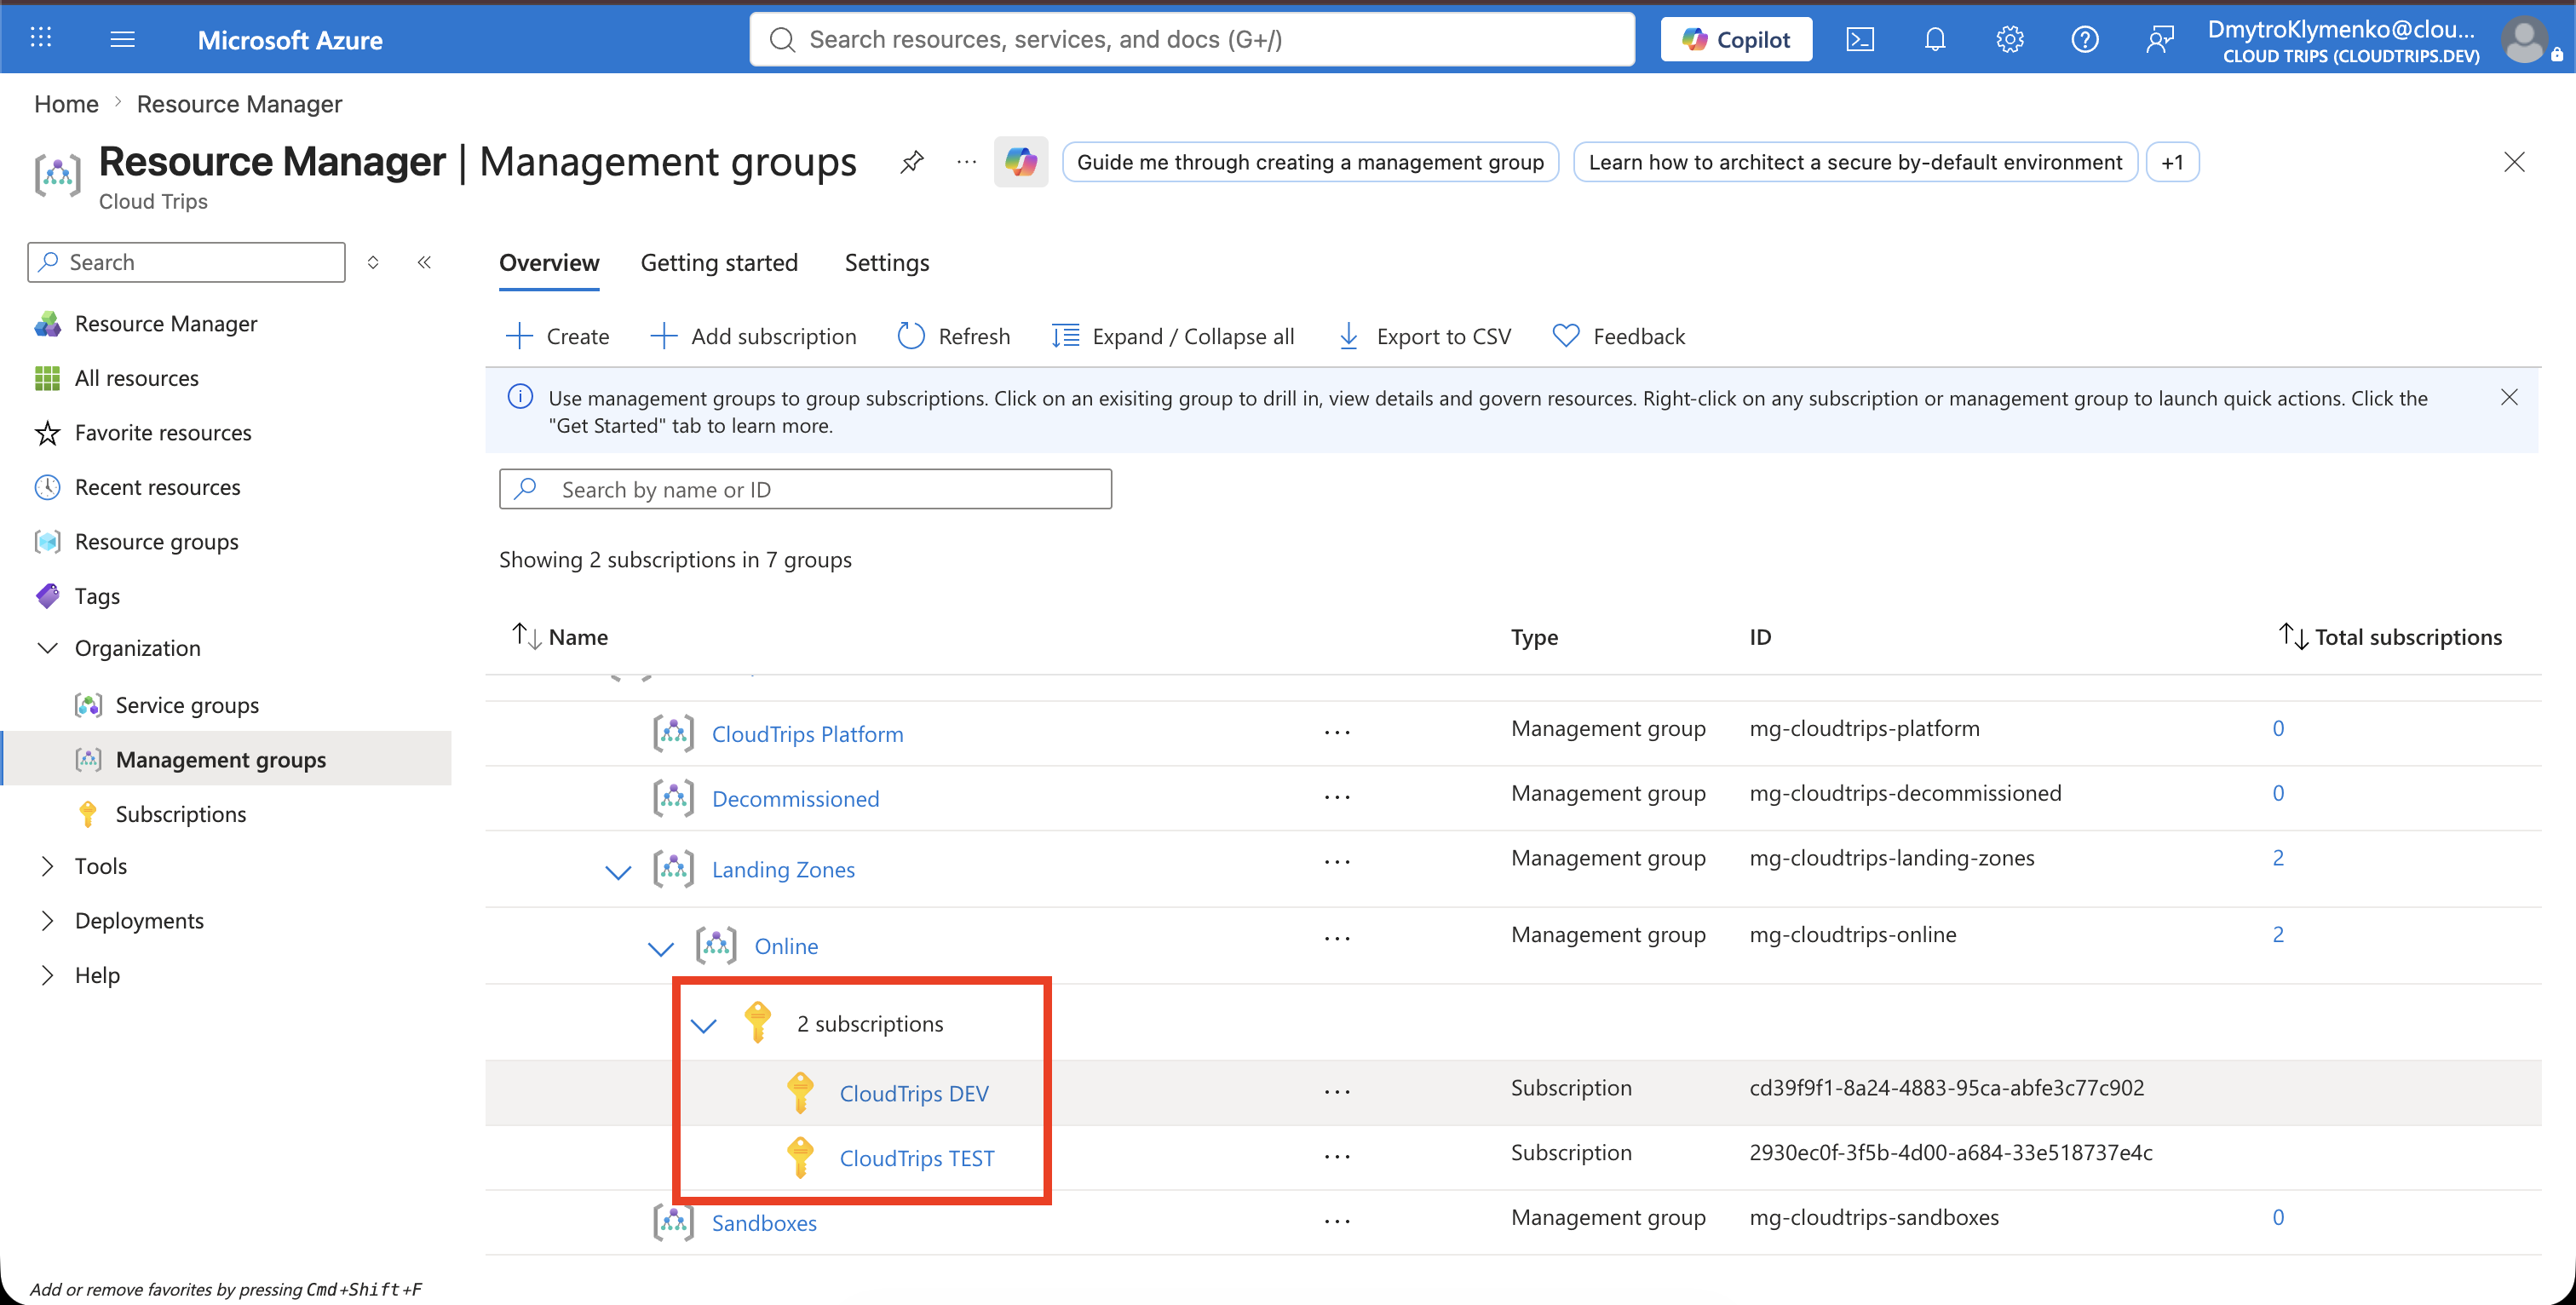Screen dimensions: 2576x1305
Task: Open the CloudTrips Platform link
Action: click(x=807, y=734)
